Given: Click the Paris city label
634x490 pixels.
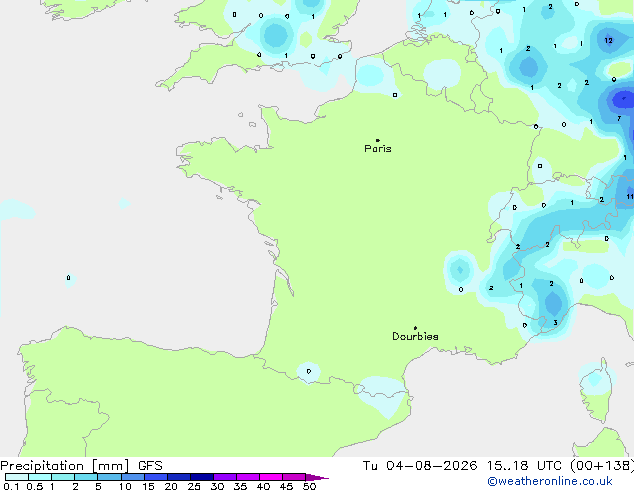Looking at the screenshot, I should [x=378, y=149].
